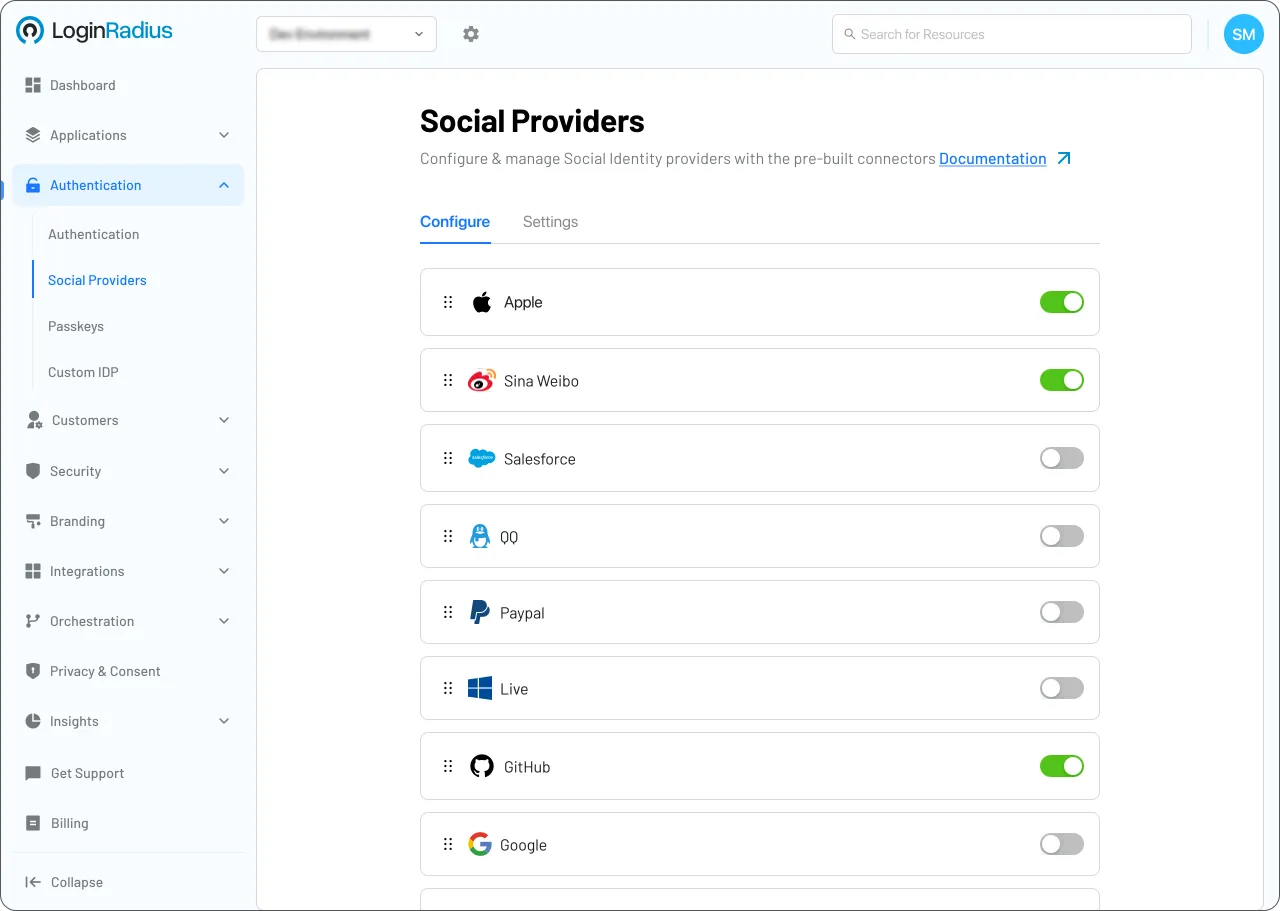Disable the Sina Weibo toggle
The width and height of the screenshot is (1280, 911).
[x=1062, y=380]
